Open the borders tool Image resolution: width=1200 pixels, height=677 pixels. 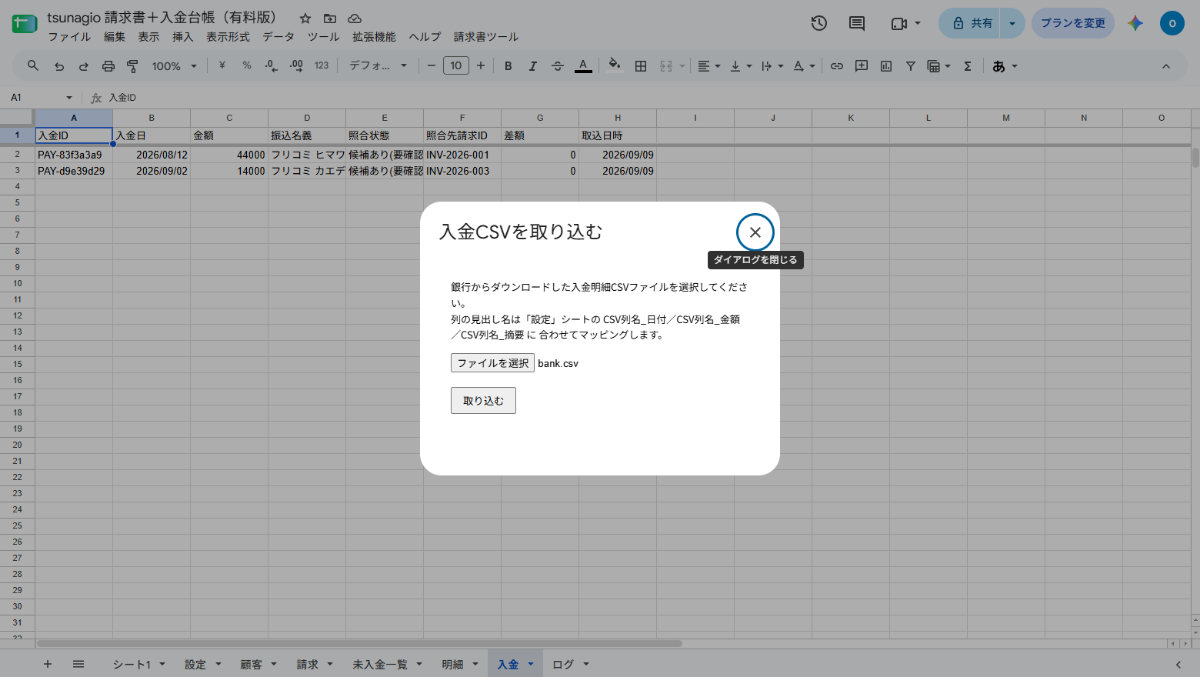click(641, 66)
